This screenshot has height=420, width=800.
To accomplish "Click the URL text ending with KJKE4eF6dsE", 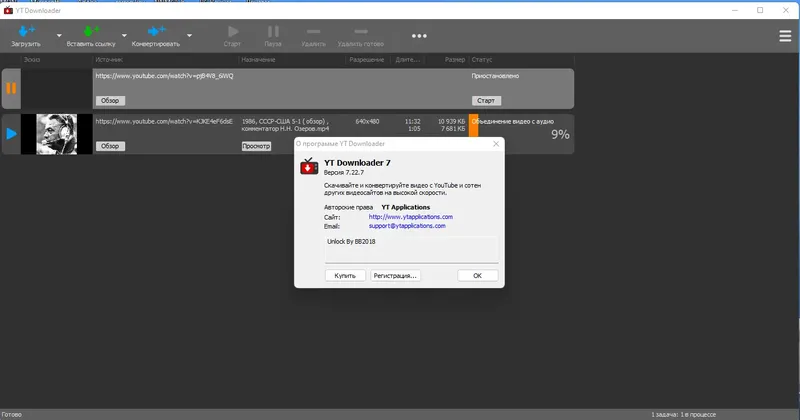I will 164,121.
